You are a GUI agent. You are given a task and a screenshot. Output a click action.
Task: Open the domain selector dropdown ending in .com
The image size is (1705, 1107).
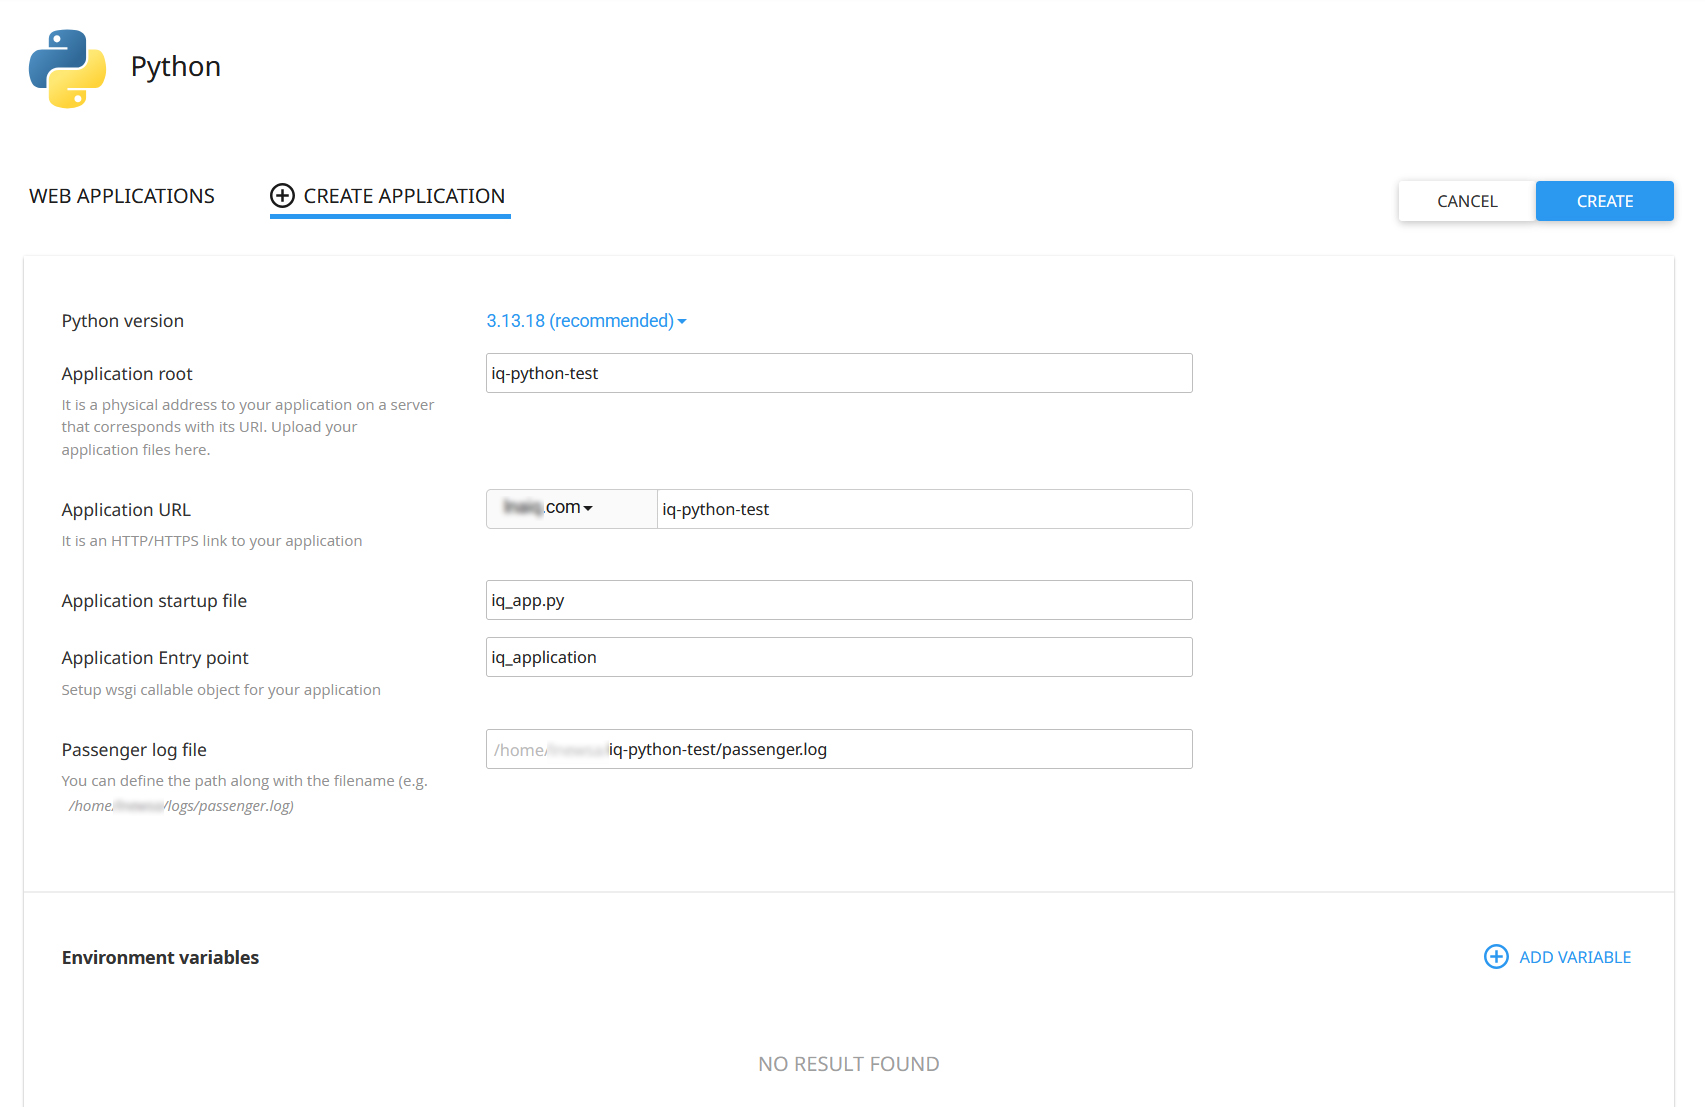click(572, 509)
